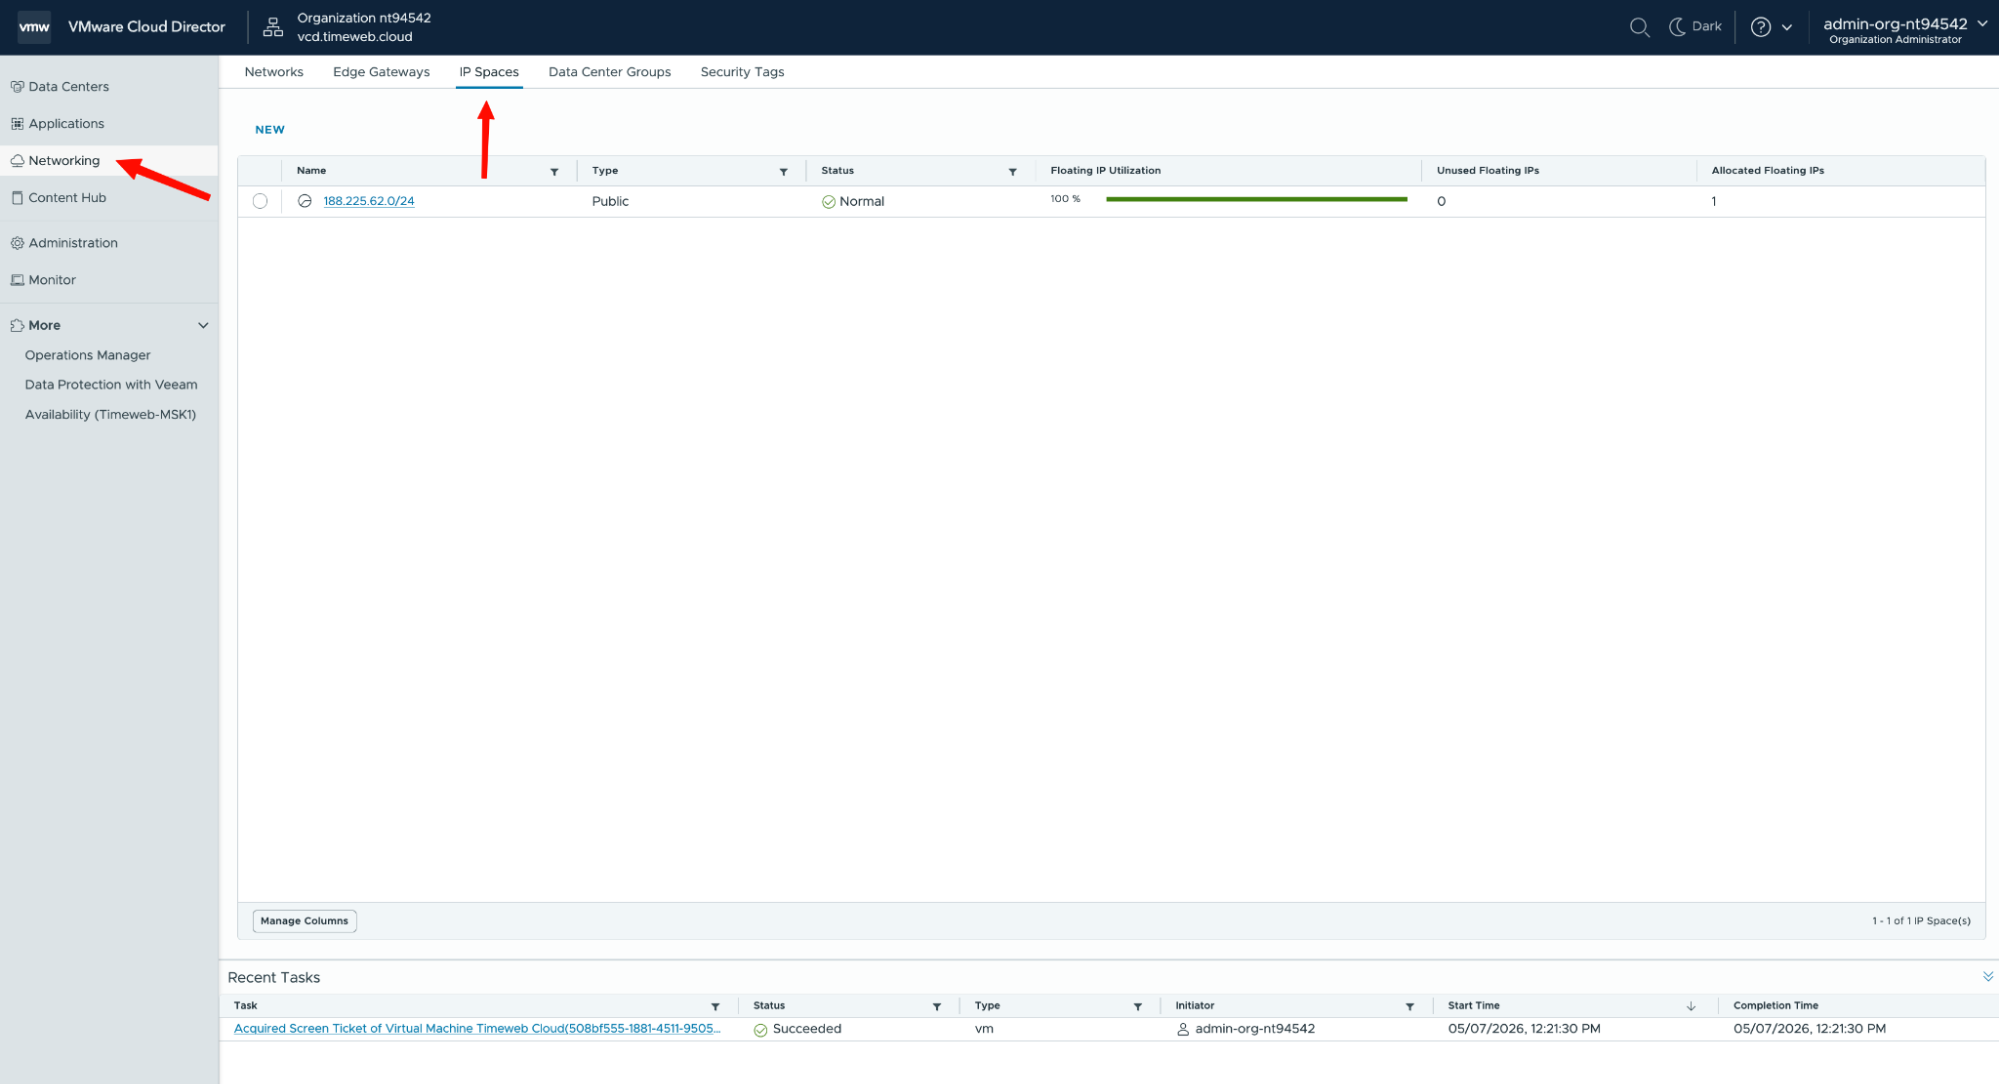Viewport: 1999px width, 1085px height.
Task: Click the '1 - 1 of 1 IP Space(s)' count
Action: [x=1921, y=921]
